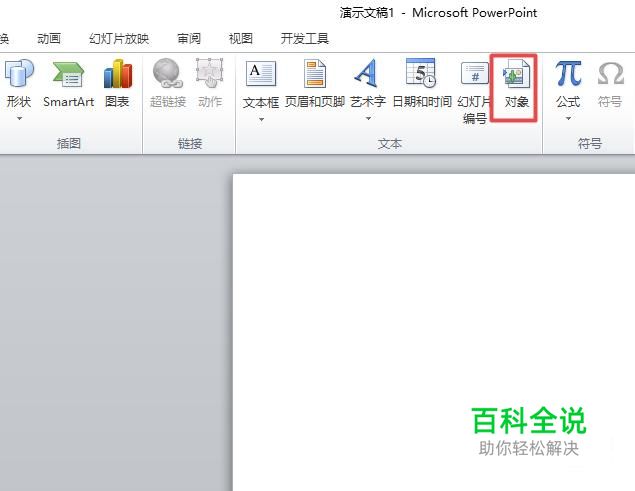
Task: Click the Action (动作) icon
Action: (x=210, y=73)
